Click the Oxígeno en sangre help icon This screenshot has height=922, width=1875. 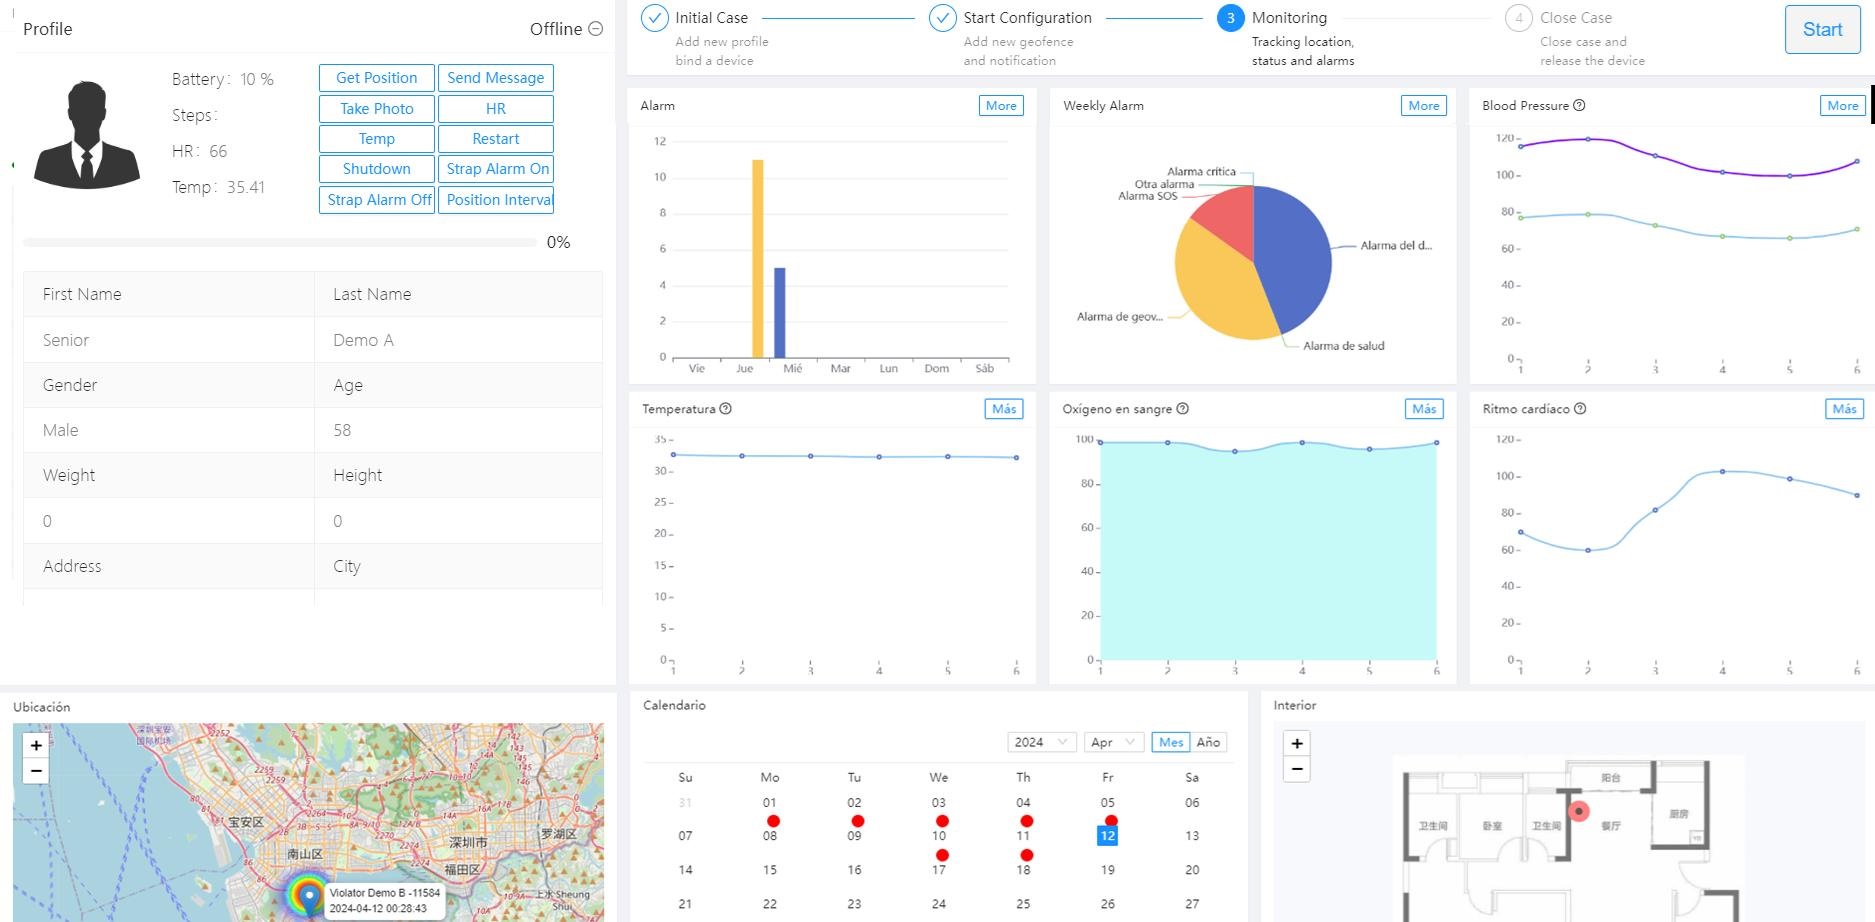pos(1183,409)
